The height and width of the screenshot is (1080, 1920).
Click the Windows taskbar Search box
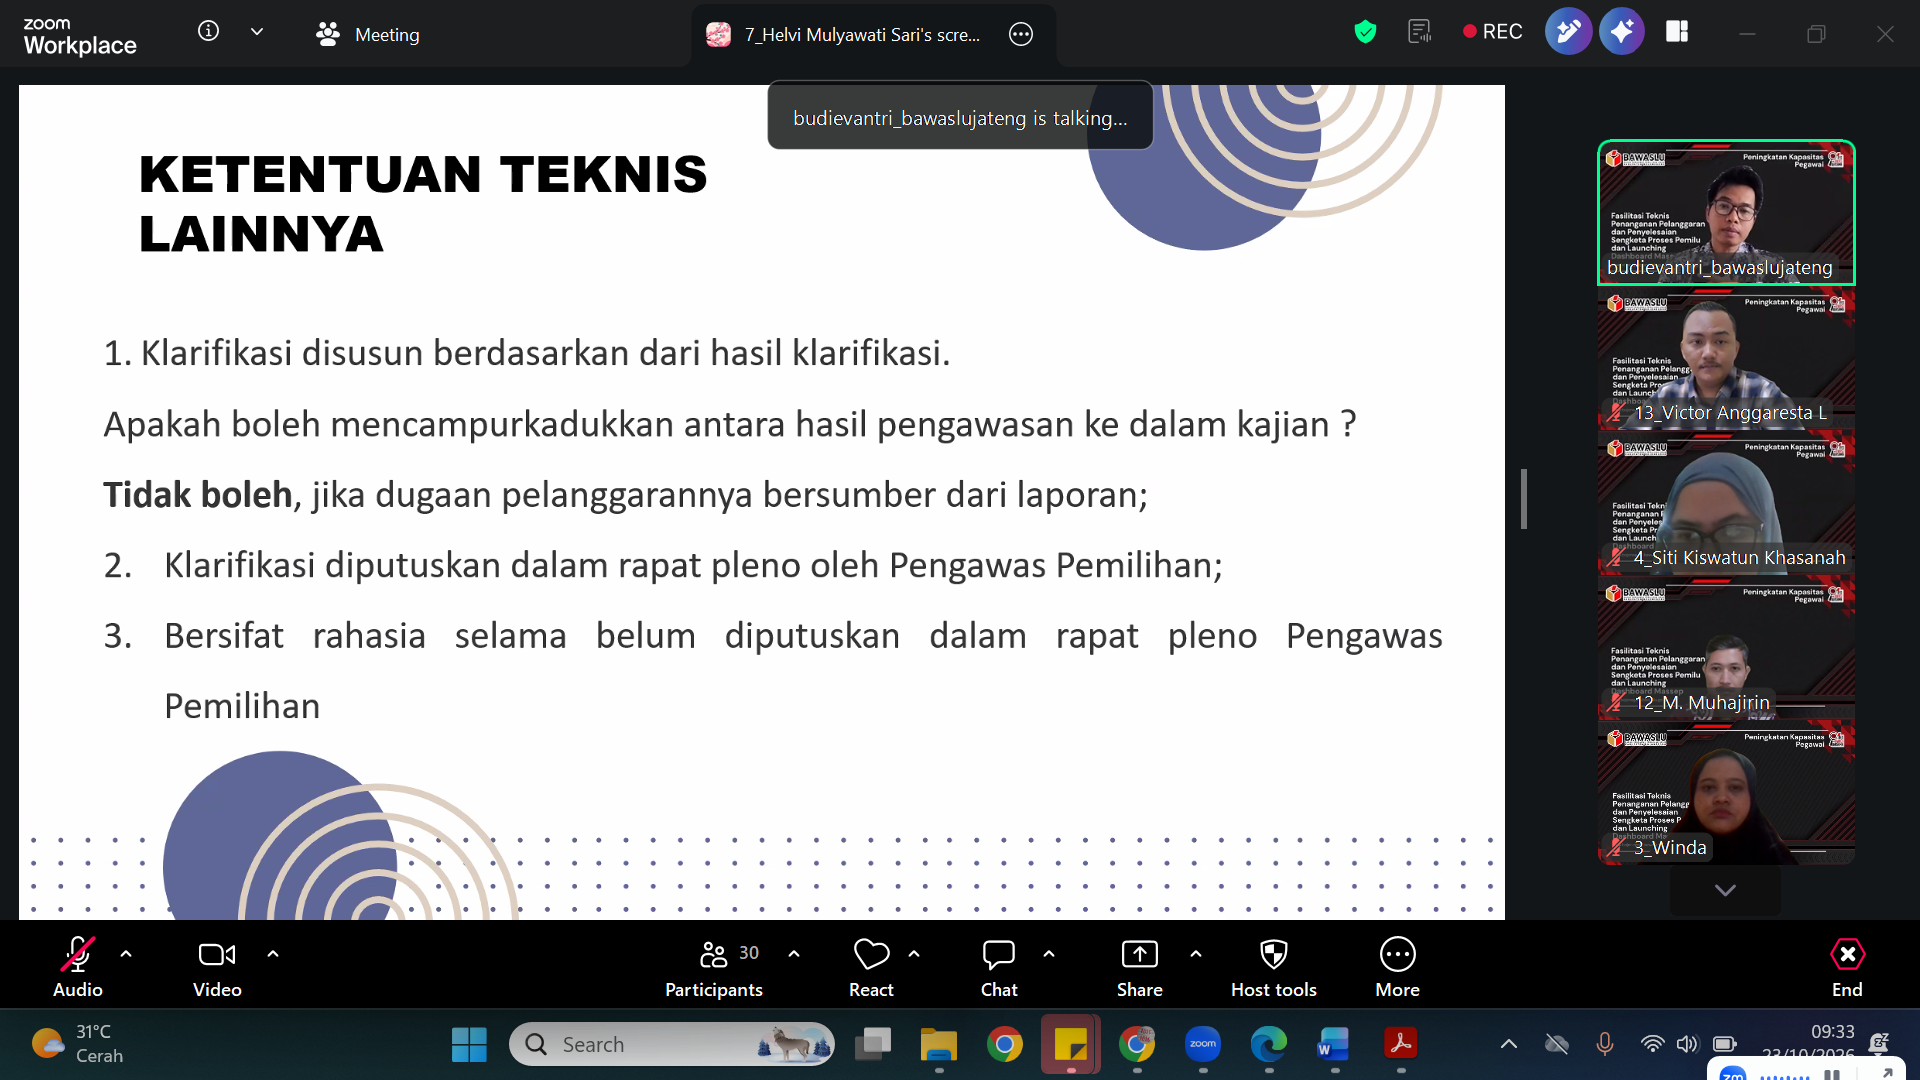(671, 1044)
